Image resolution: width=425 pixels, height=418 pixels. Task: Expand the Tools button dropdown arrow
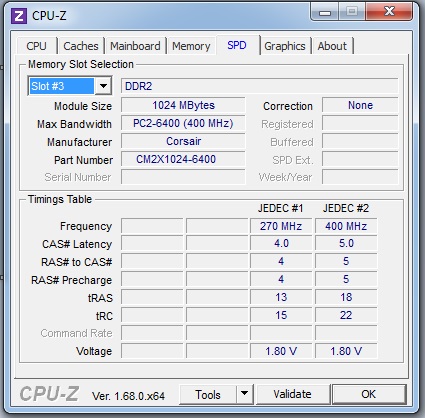pos(245,394)
